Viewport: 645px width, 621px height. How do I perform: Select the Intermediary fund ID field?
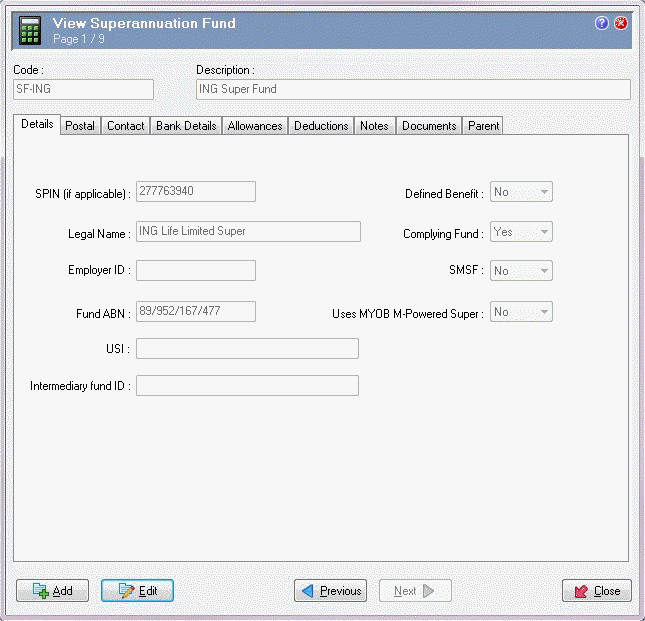pos(247,386)
